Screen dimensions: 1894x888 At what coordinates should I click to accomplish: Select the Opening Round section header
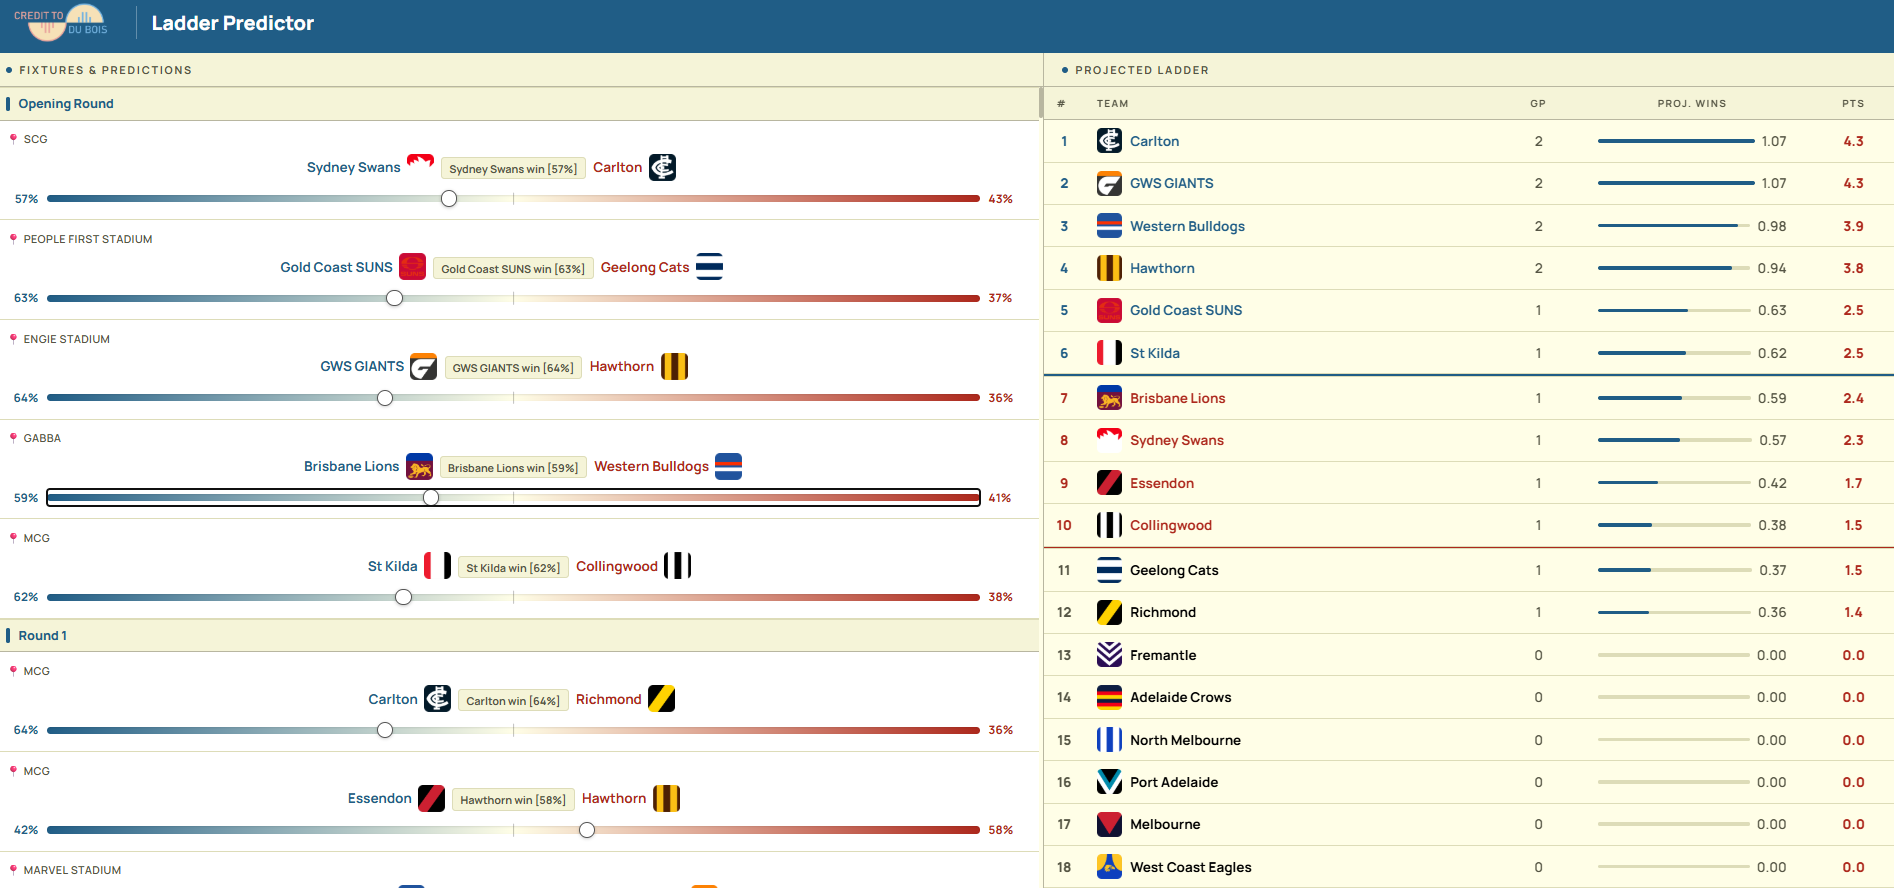[x=520, y=104]
